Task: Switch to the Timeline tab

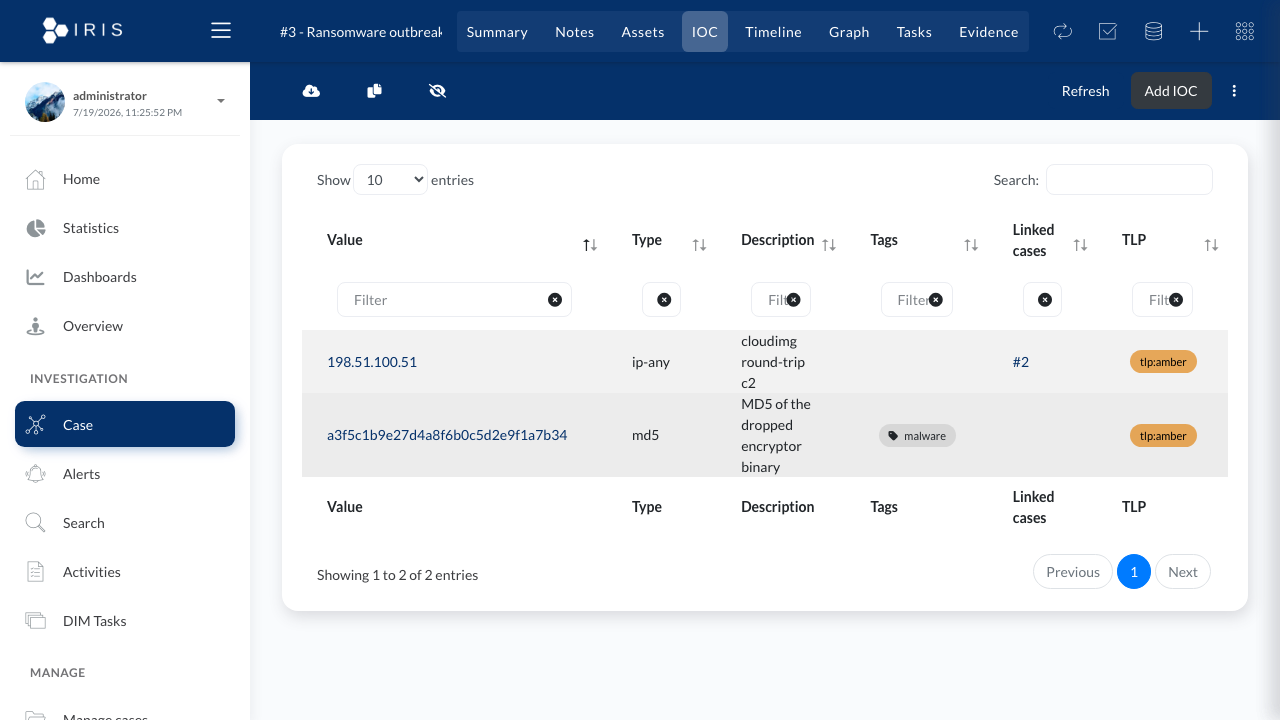Action: (x=773, y=31)
